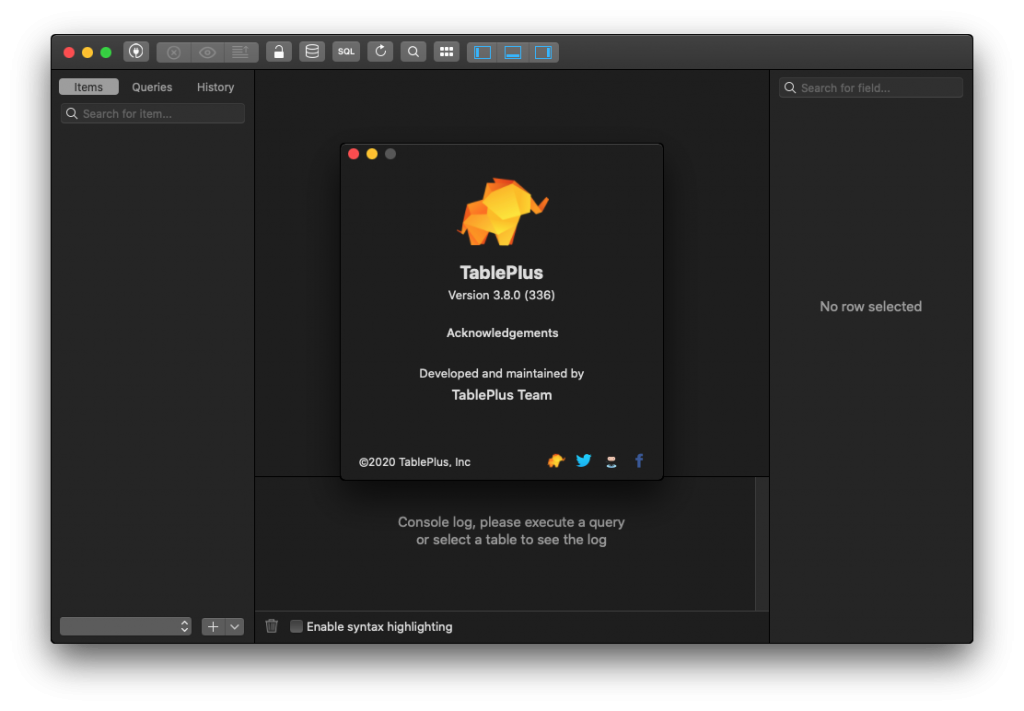The width and height of the screenshot is (1024, 711).
Task: Click the Search for field input
Action: tap(871, 87)
